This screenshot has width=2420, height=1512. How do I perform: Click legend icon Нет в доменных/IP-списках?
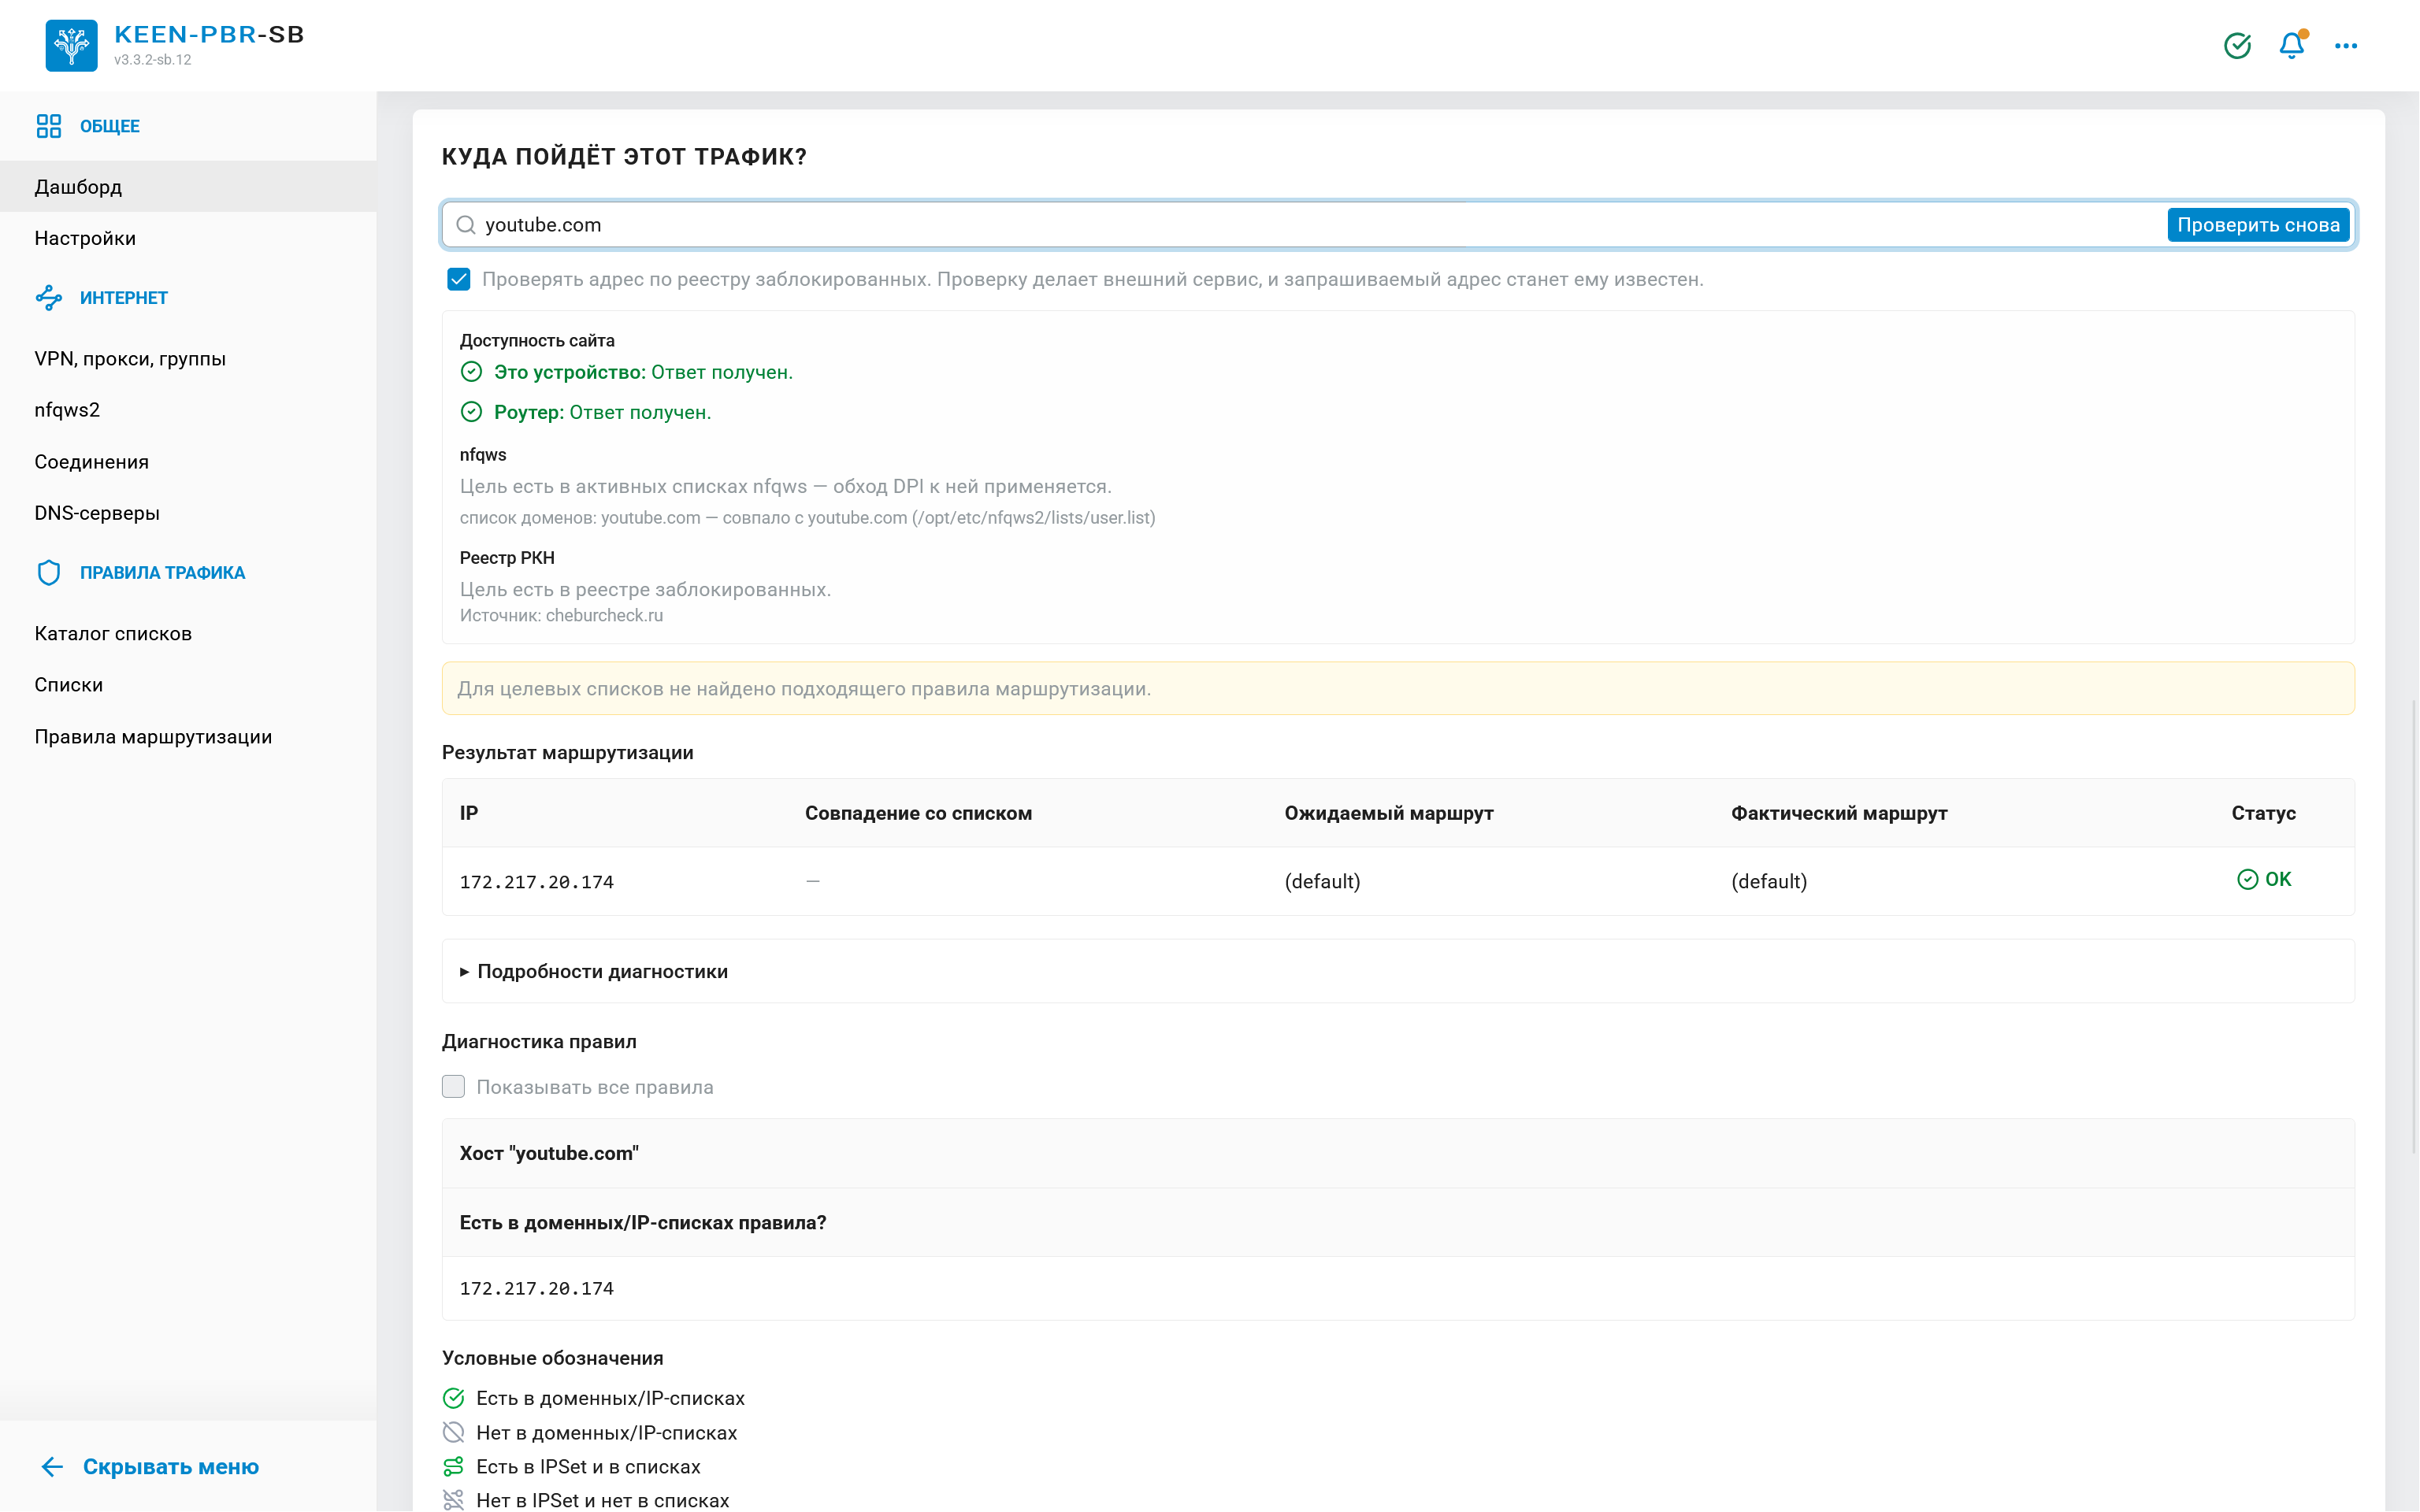[x=454, y=1433]
